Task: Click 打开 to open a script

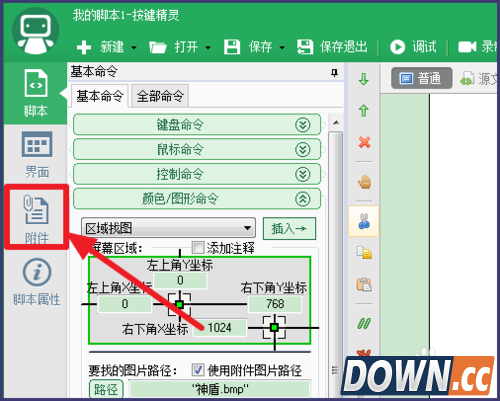Action: click(x=174, y=47)
